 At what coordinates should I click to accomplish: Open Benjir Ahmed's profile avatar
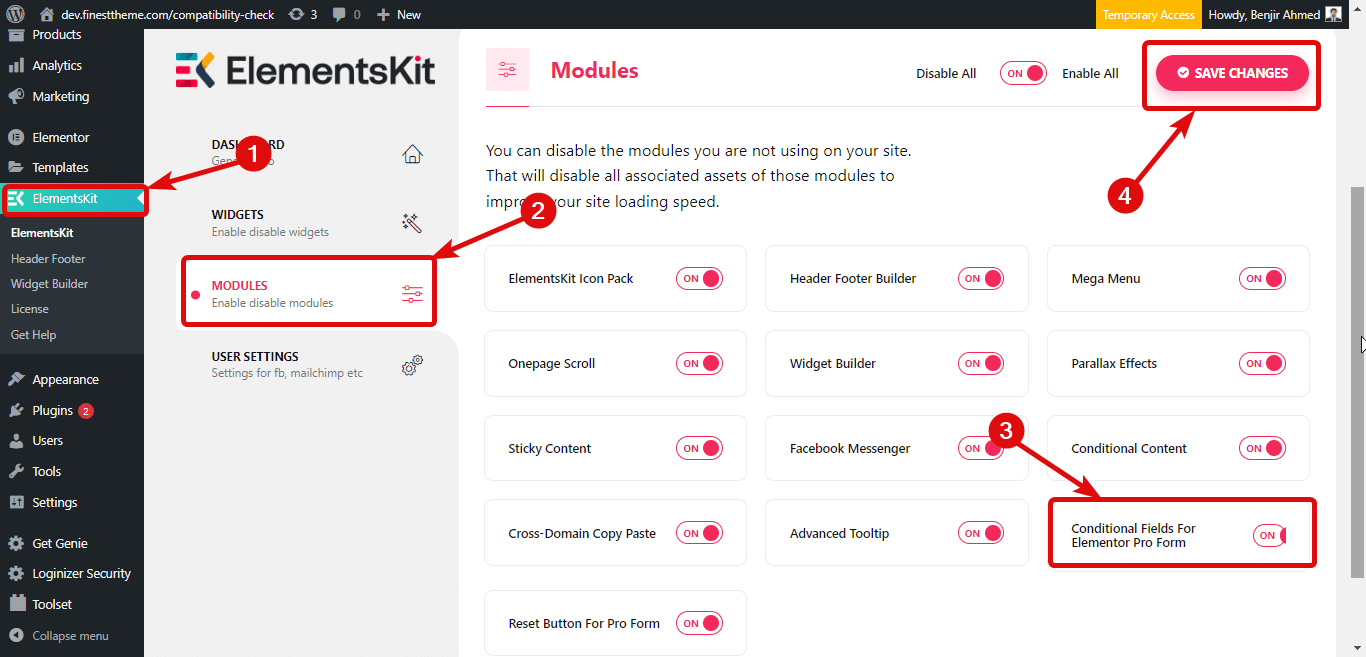click(1334, 14)
